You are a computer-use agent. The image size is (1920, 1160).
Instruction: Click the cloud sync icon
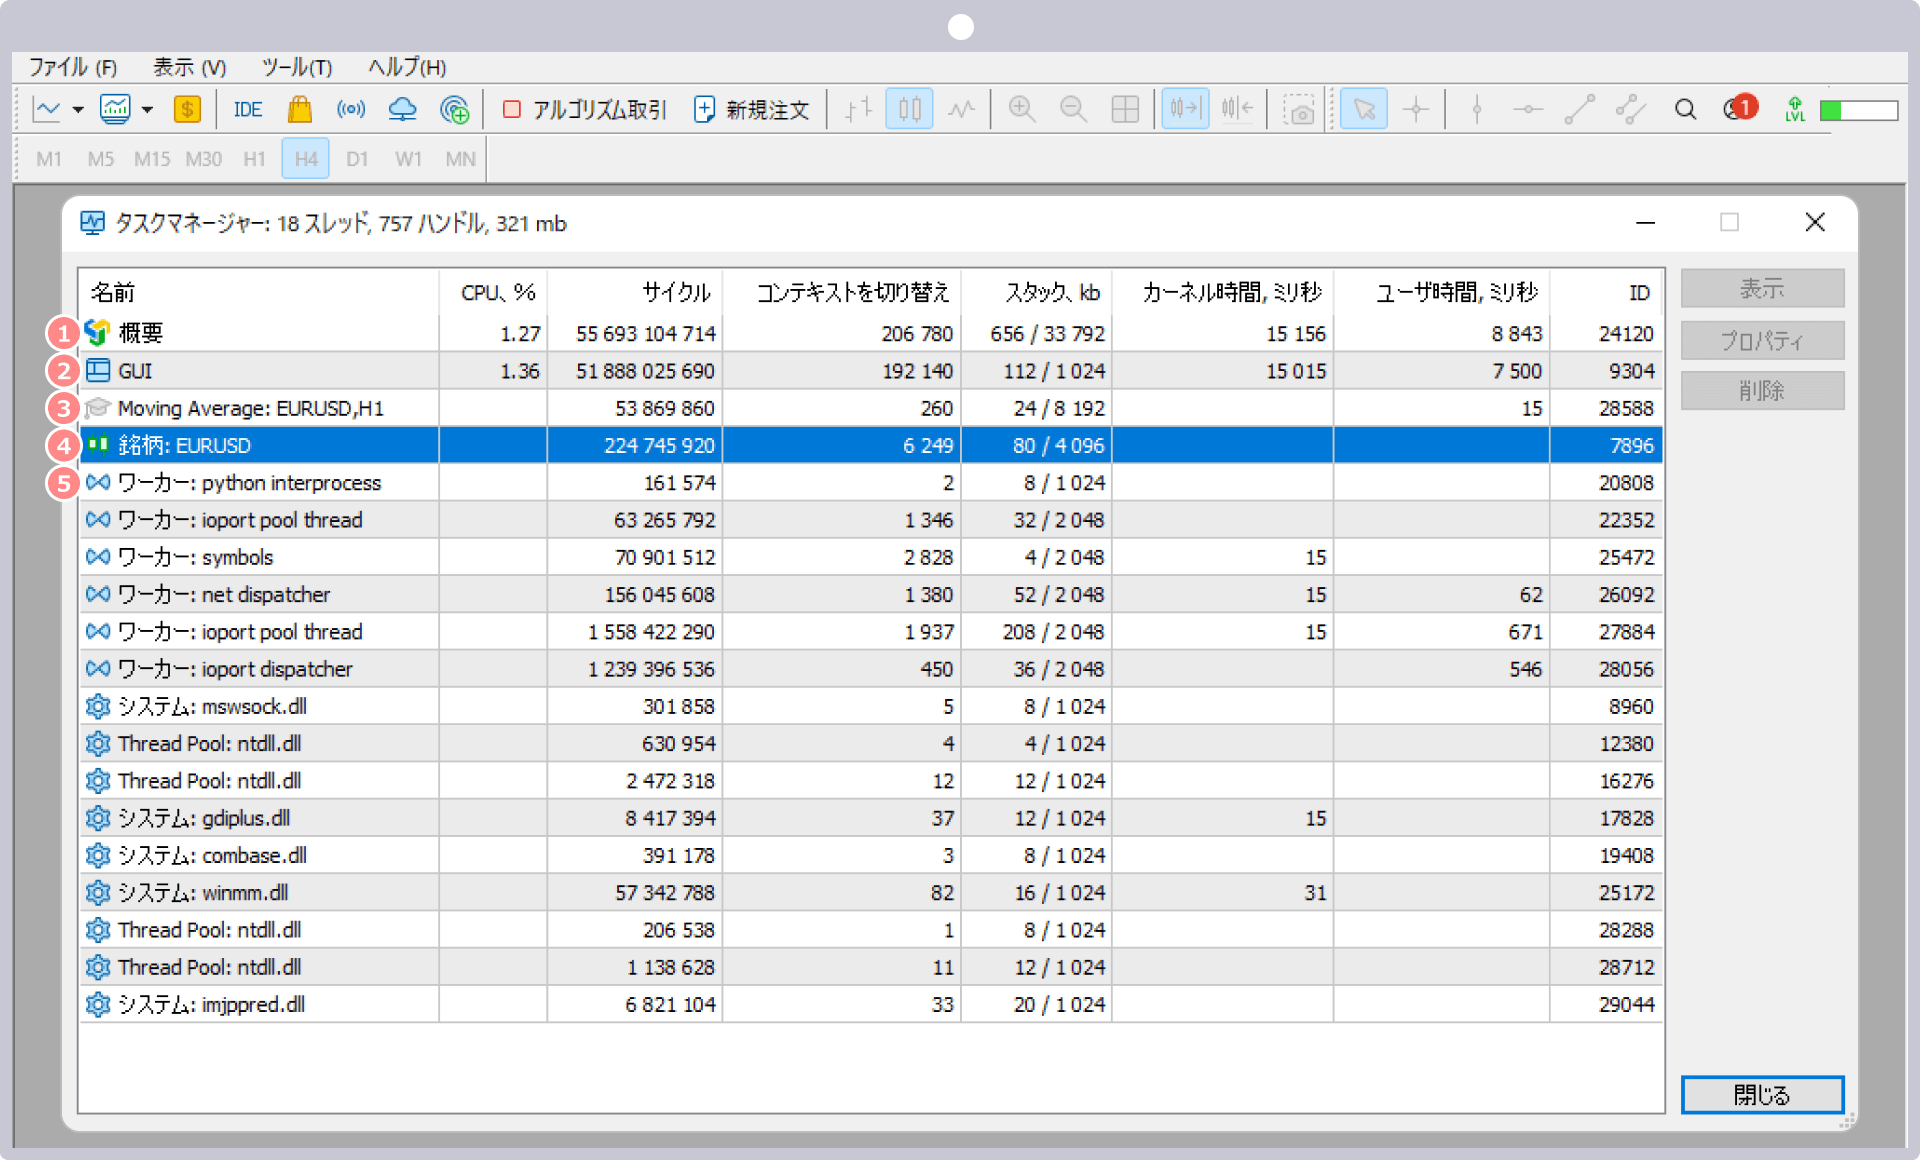(x=403, y=111)
